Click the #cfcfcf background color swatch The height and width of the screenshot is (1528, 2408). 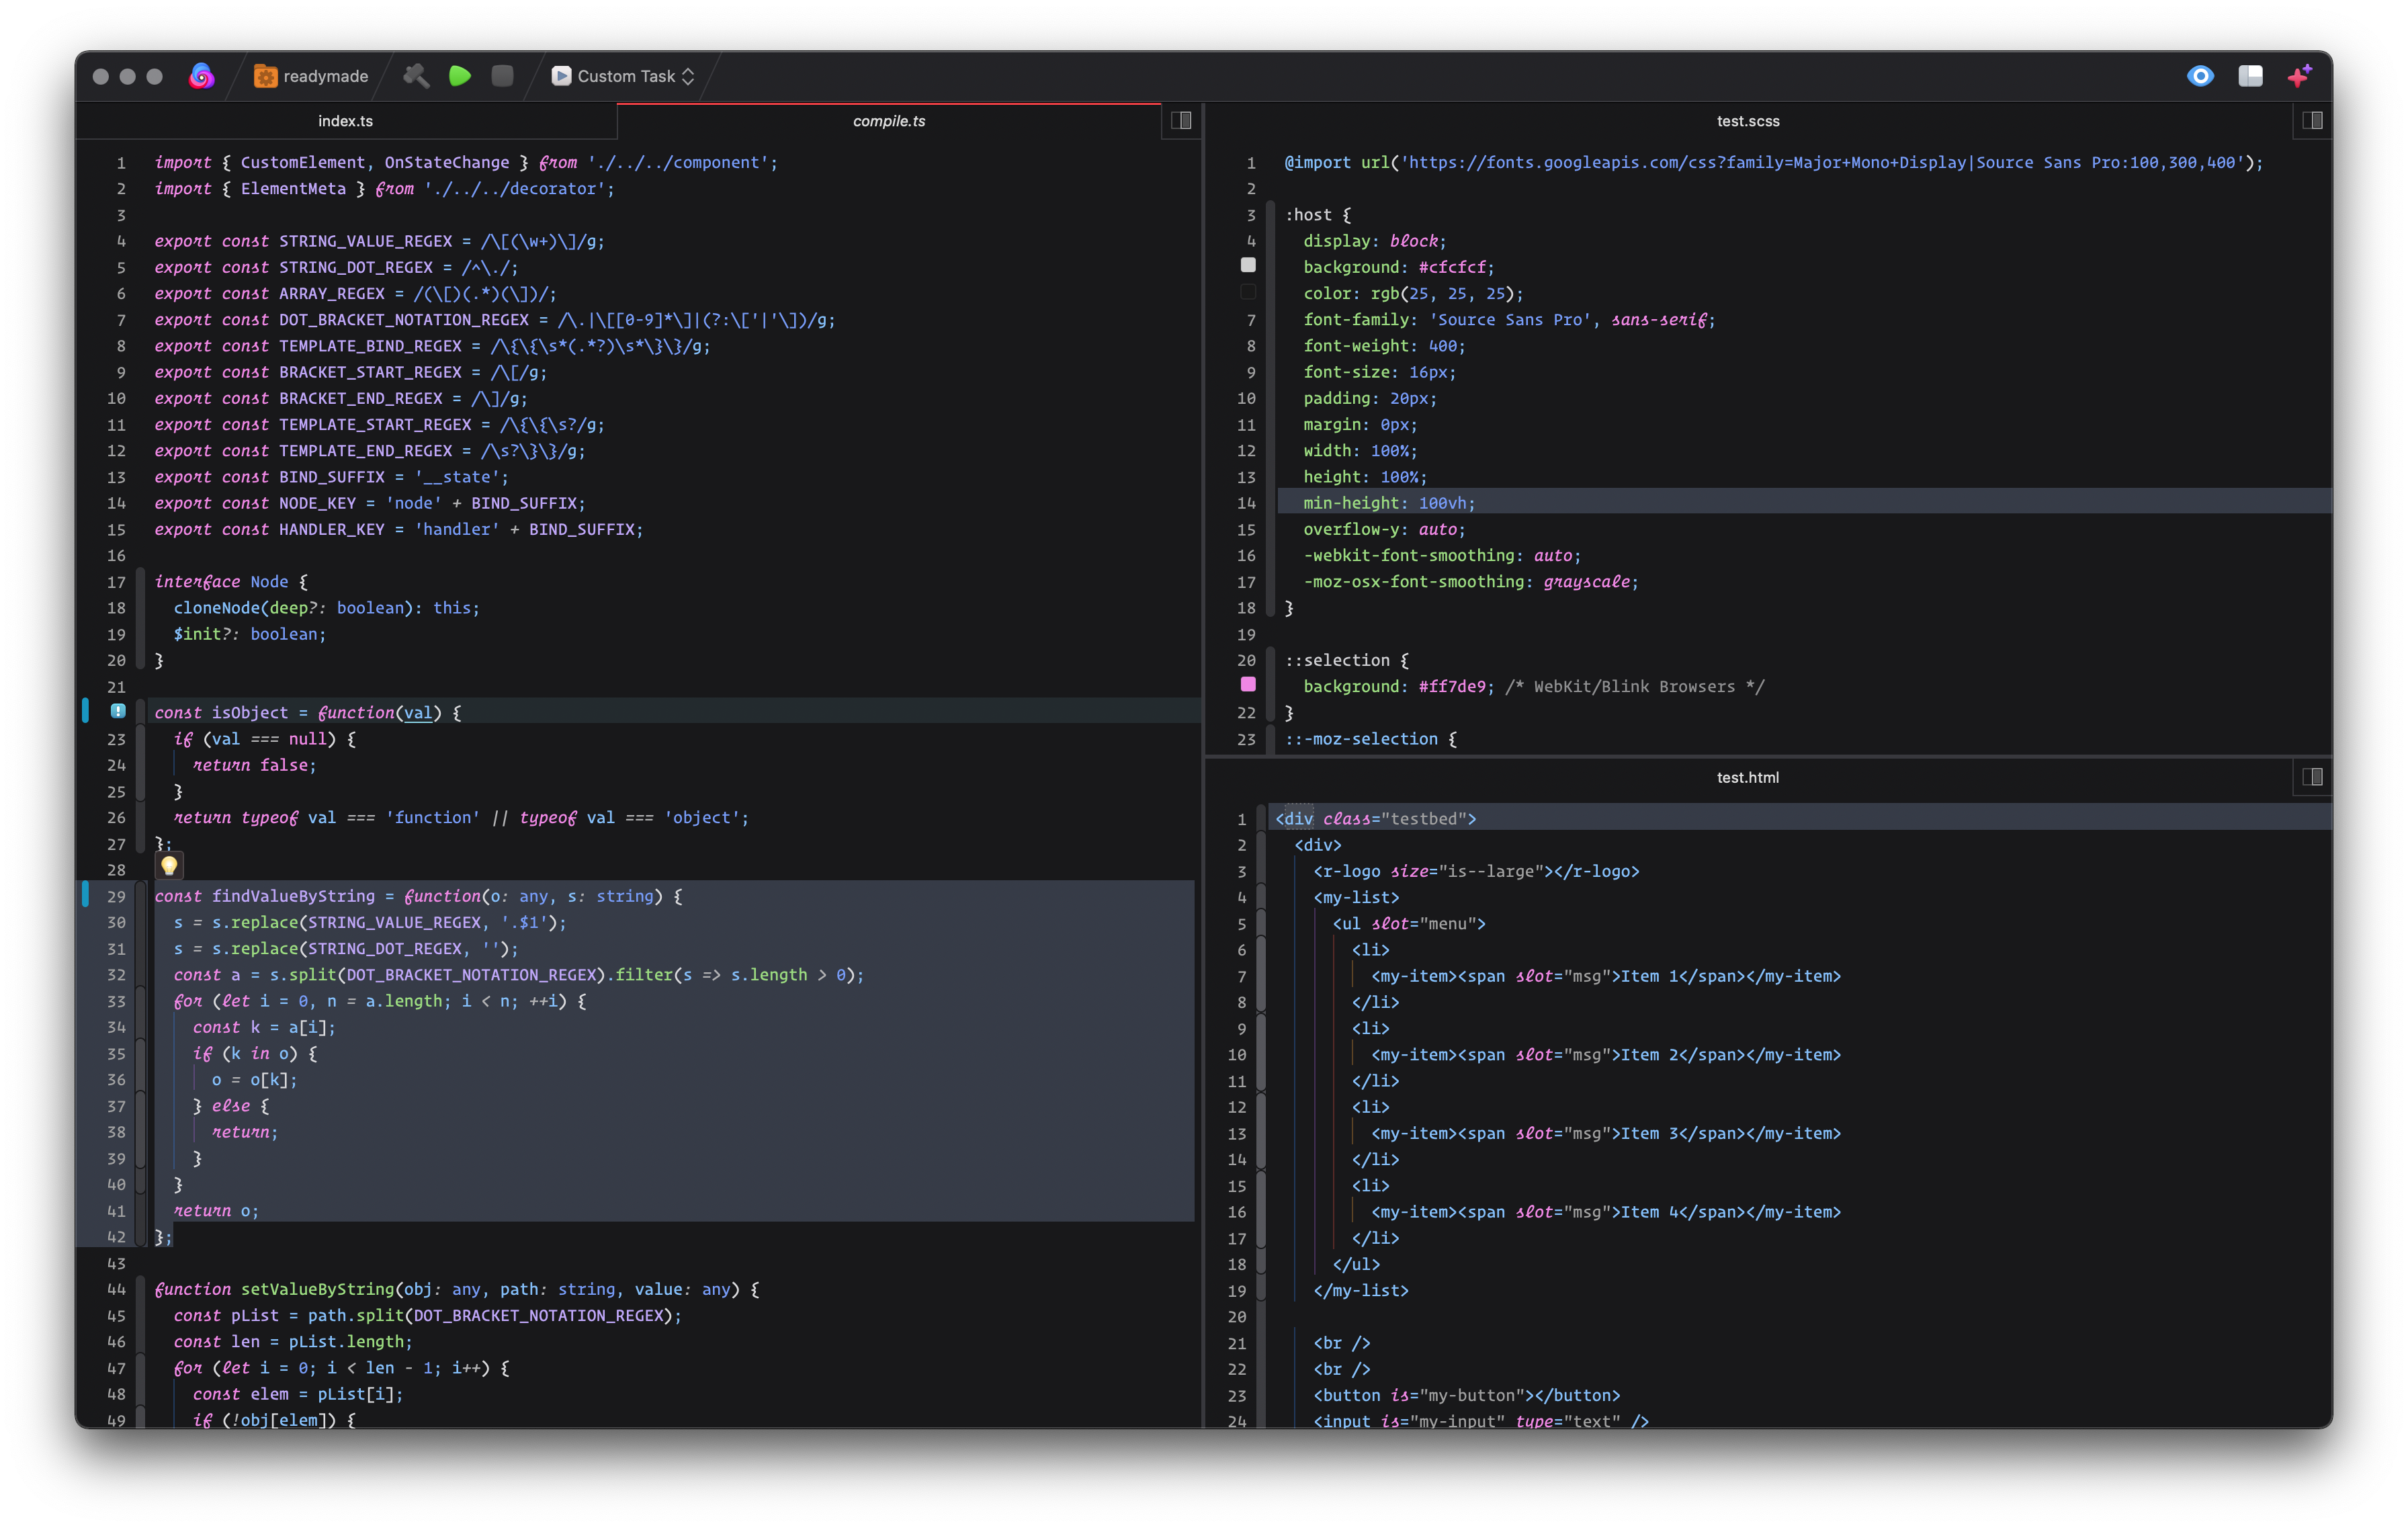(1248, 266)
